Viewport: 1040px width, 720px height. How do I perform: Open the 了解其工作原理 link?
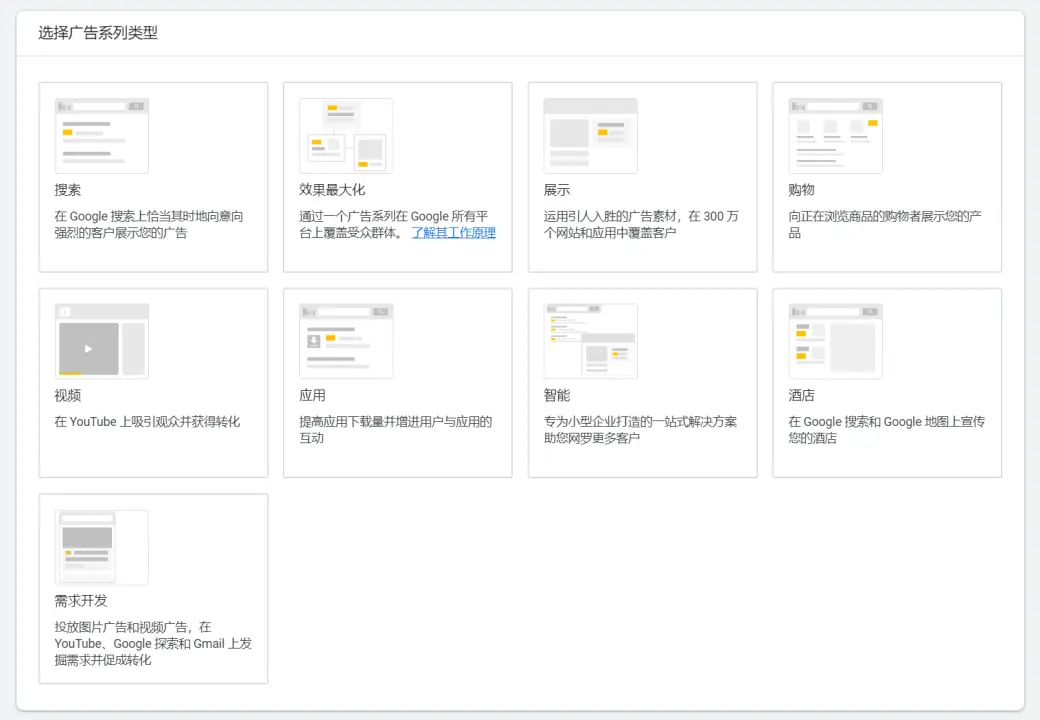(x=454, y=233)
